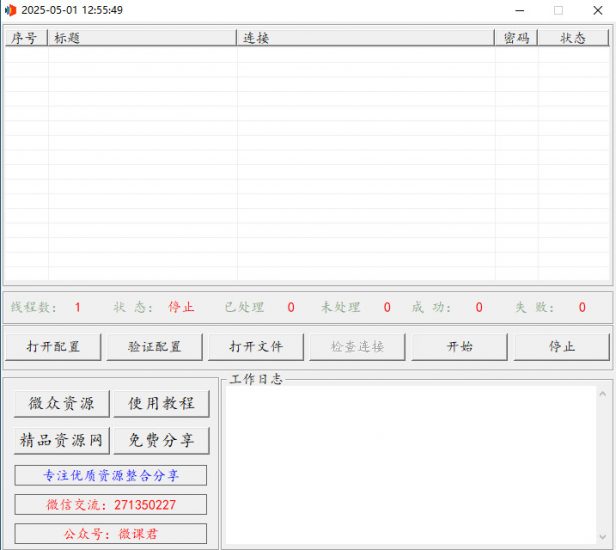Sort by 状态 column header

click(573, 38)
